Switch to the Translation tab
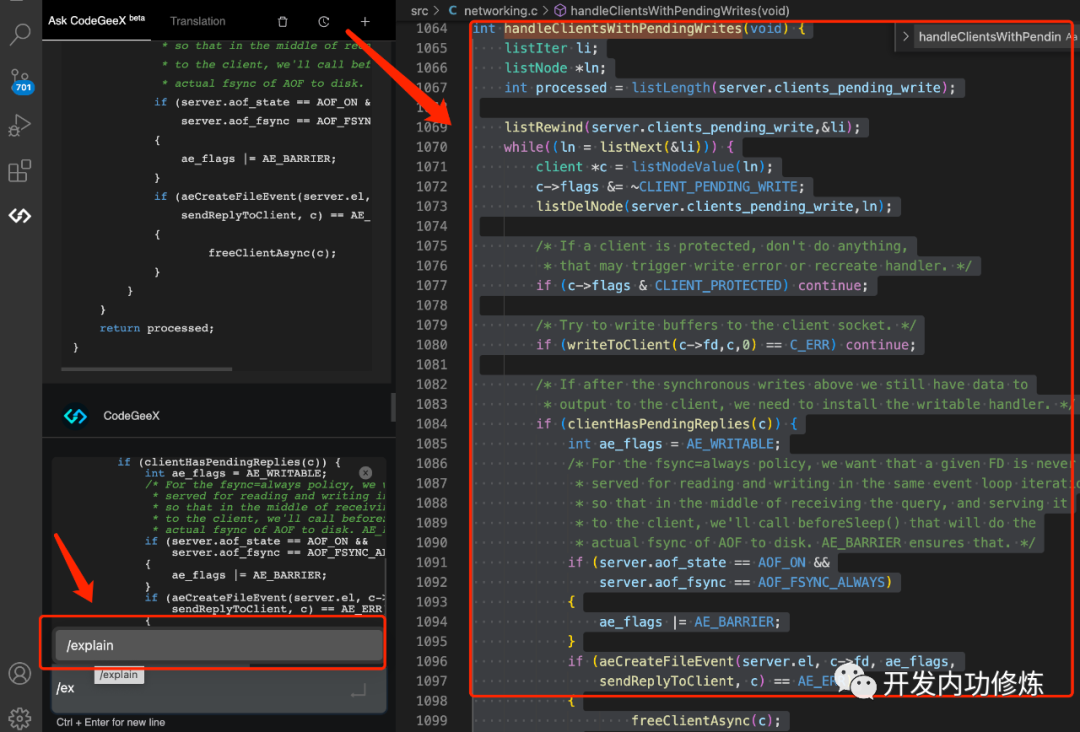This screenshot has width=1080, height=732. click(x=198, y=21)
